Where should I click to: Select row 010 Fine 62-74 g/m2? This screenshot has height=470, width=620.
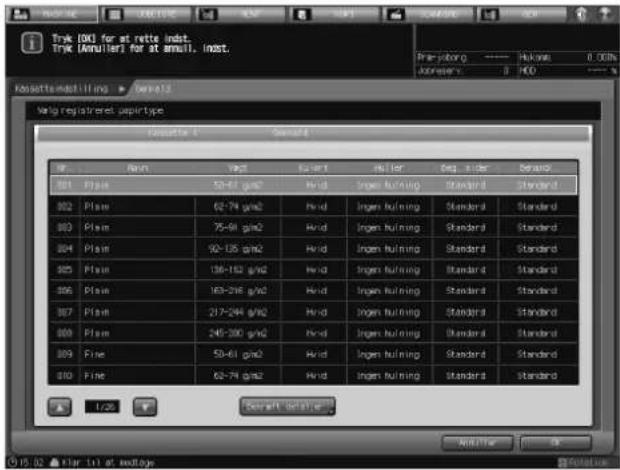[x=313, y=375]
